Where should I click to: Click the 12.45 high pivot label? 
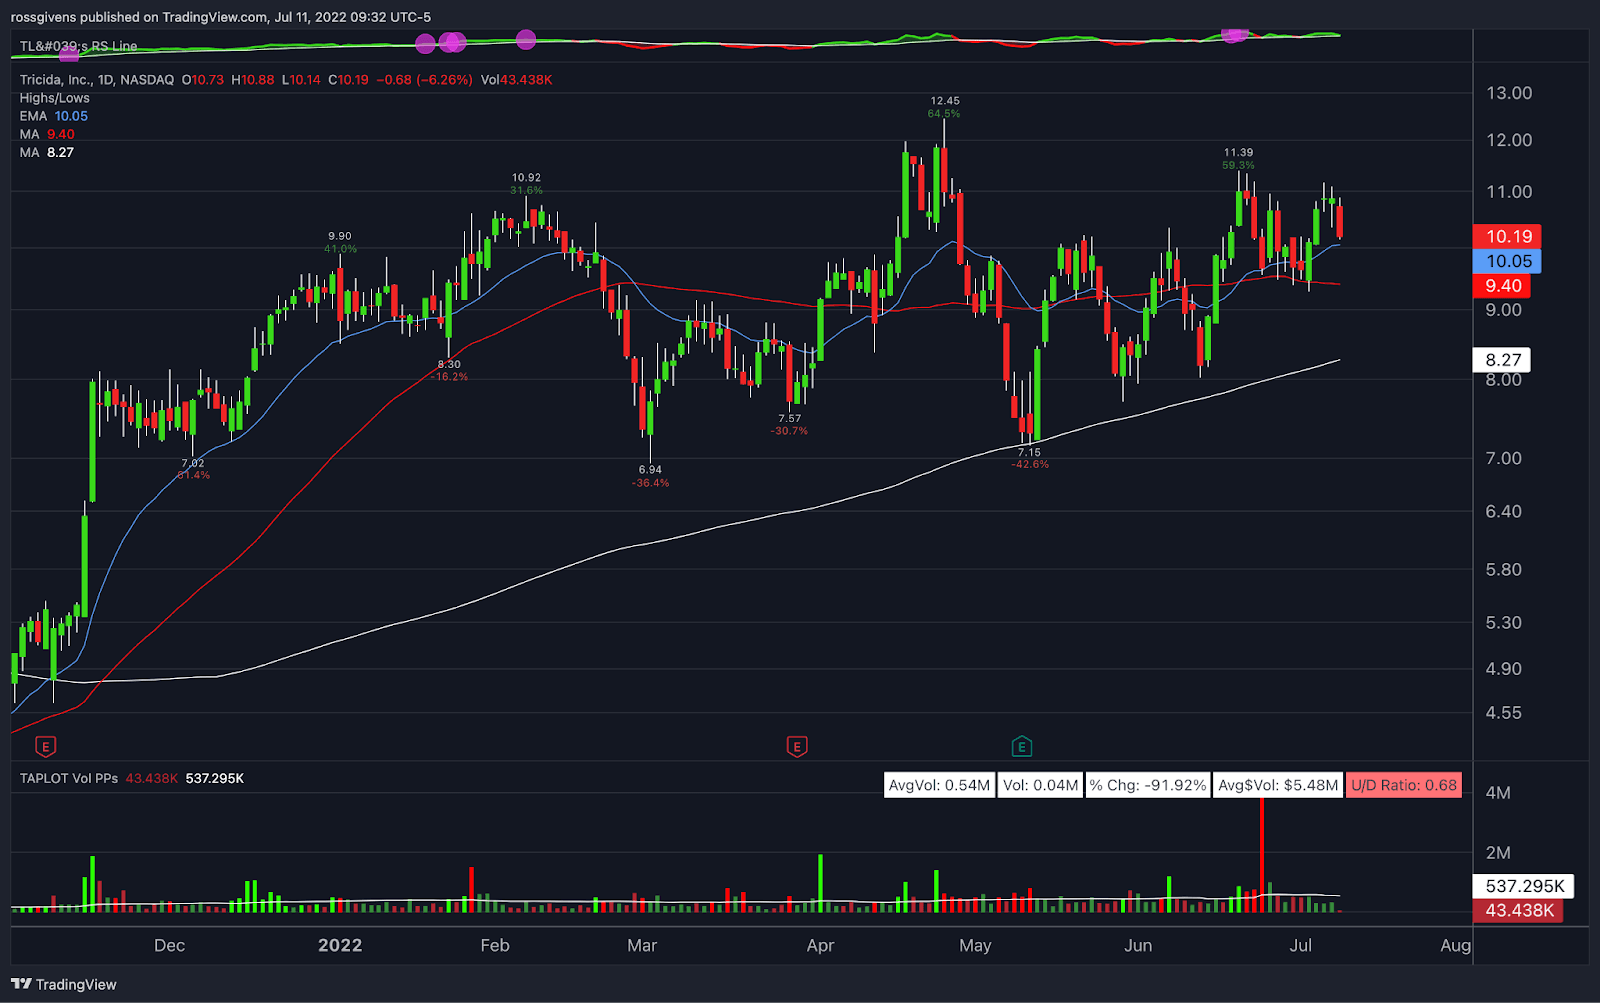[944, 101]
